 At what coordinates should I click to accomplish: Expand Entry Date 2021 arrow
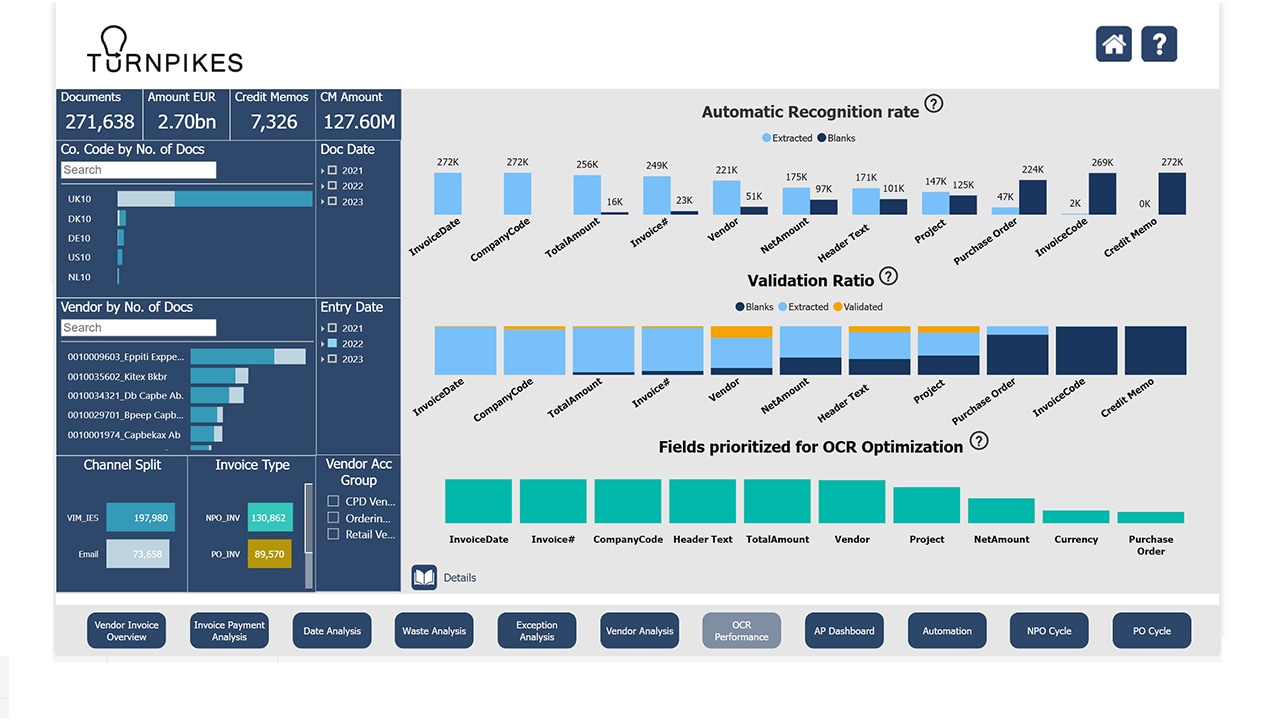click(322, 328)
